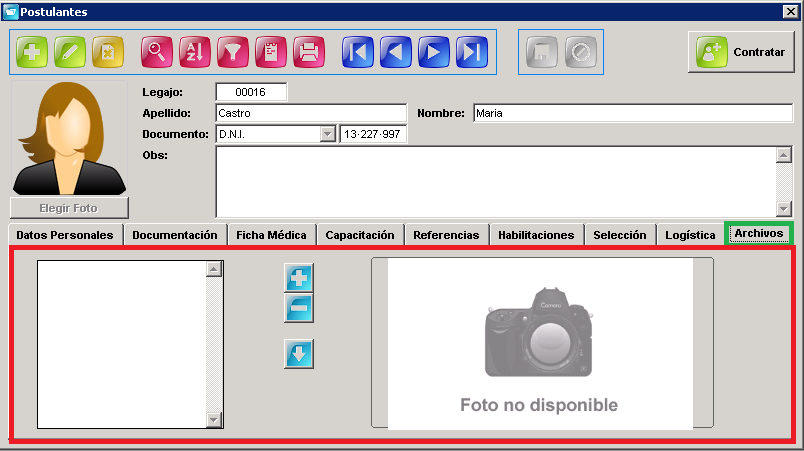Go to last record navigation icon
804x451 pixels.
[472, 52]
